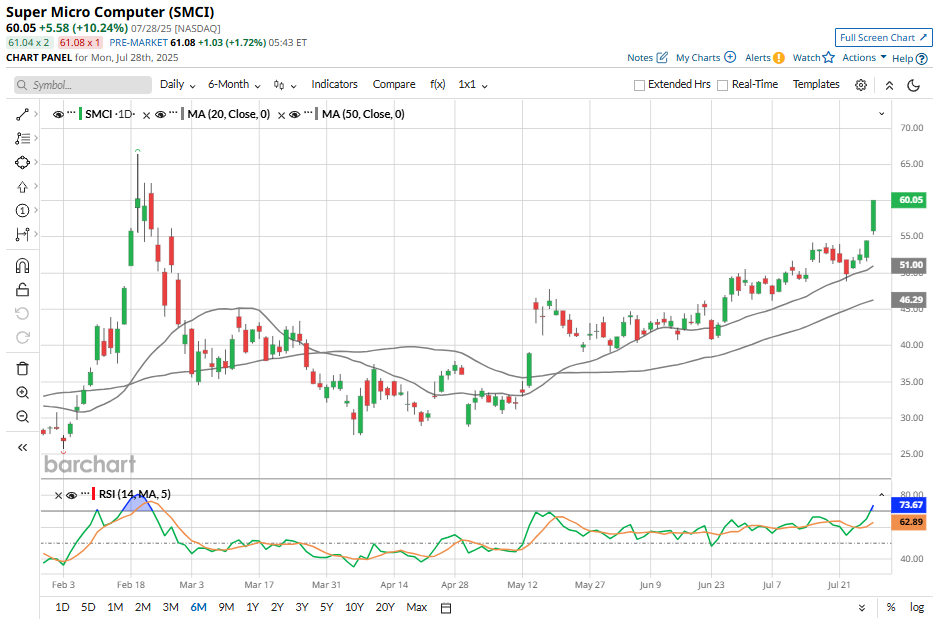945x634 pixels.
Task: Toggle the drawings lock icon
Action: [22, 290]
